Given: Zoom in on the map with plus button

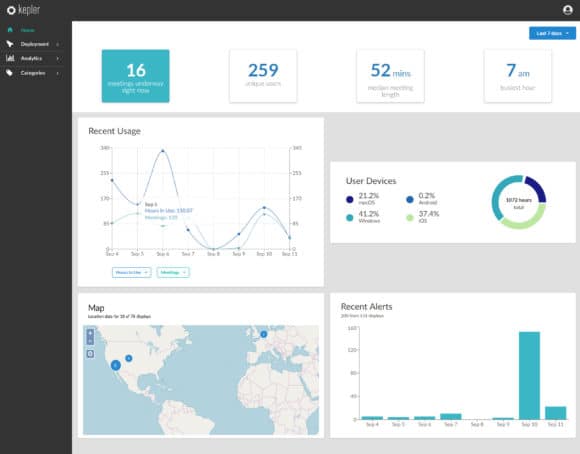Looking at the screenshot, I should 90,333.
